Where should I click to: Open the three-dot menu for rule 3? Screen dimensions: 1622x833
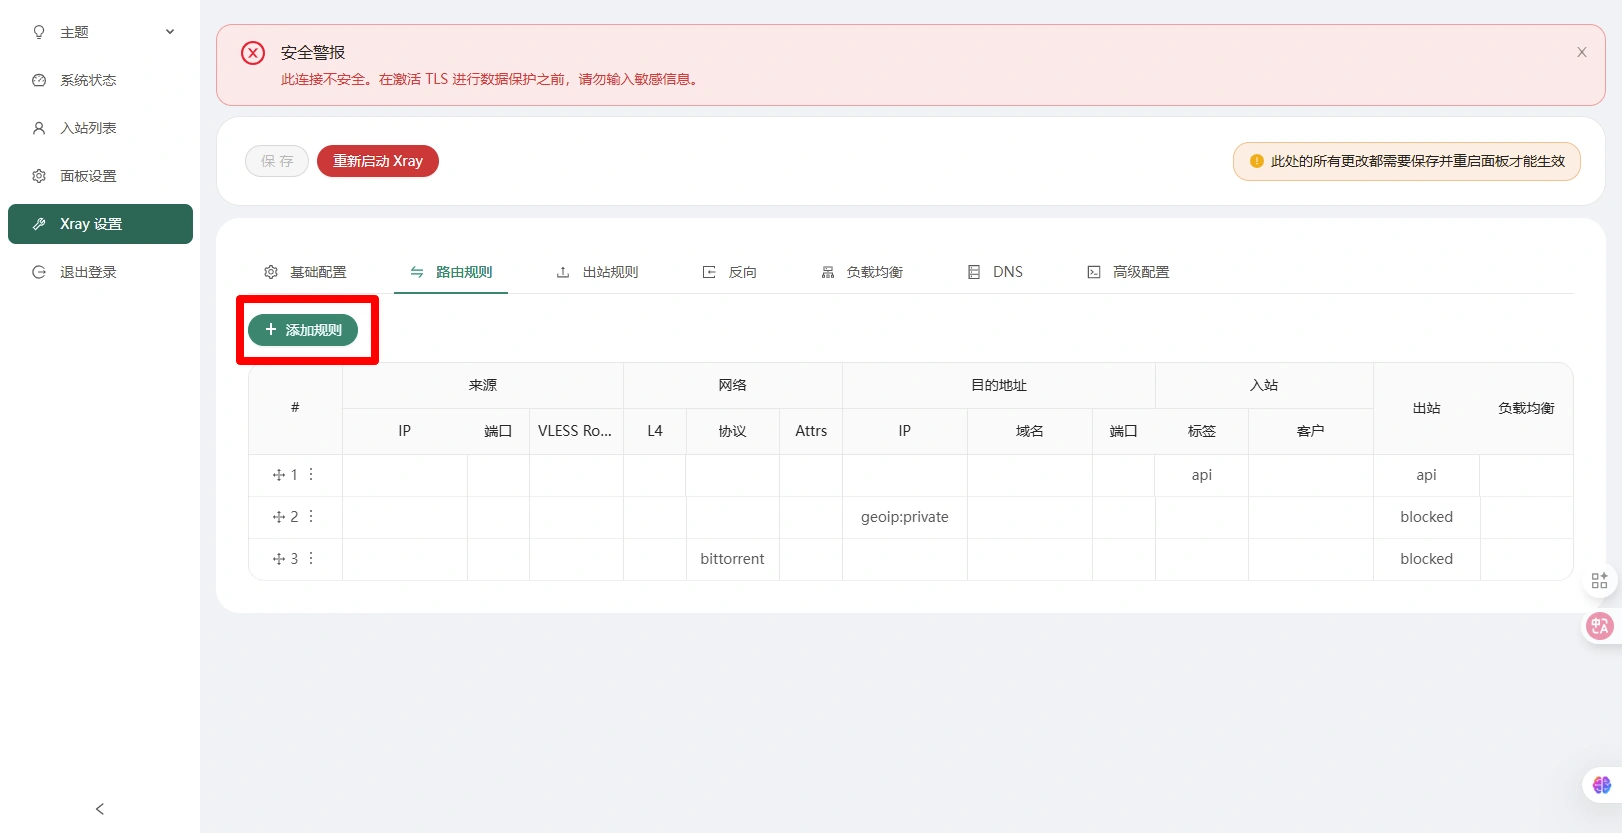click(311, 558)
